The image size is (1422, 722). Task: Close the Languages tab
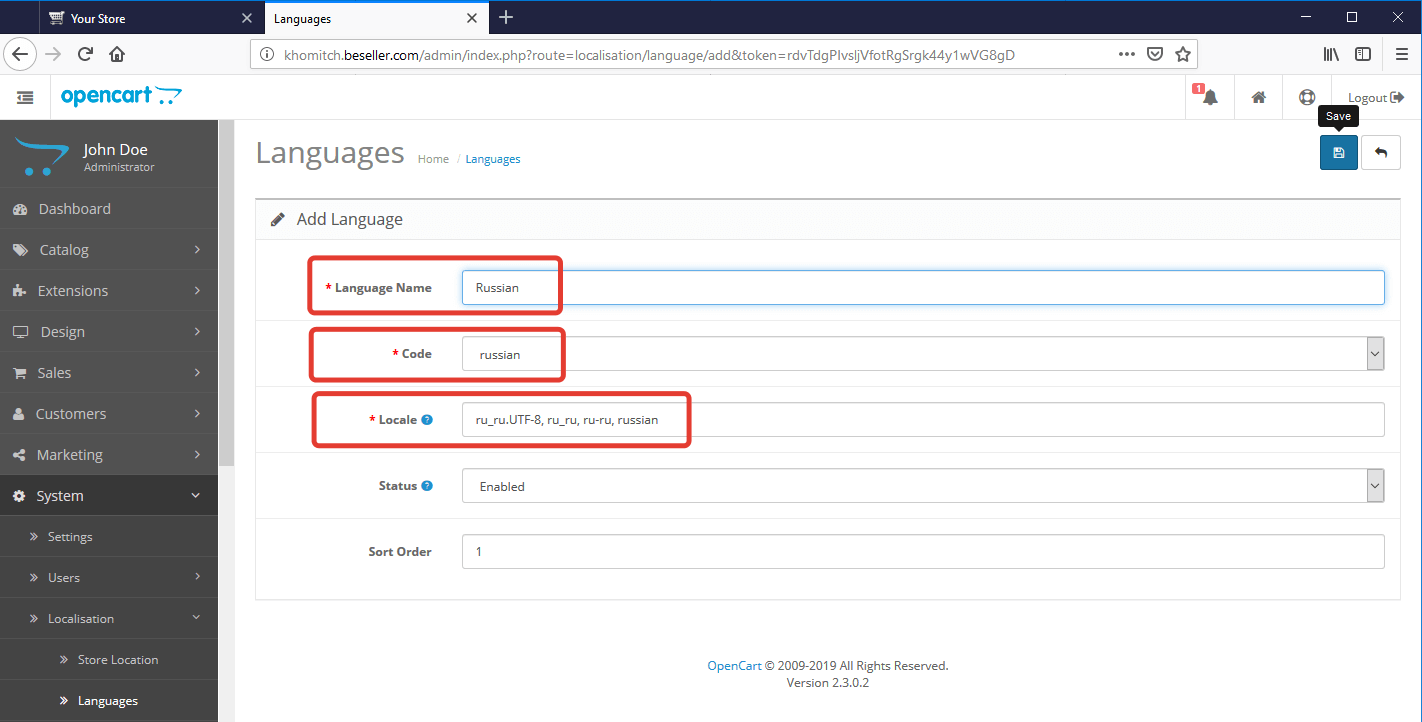click(x=472, y=18)
